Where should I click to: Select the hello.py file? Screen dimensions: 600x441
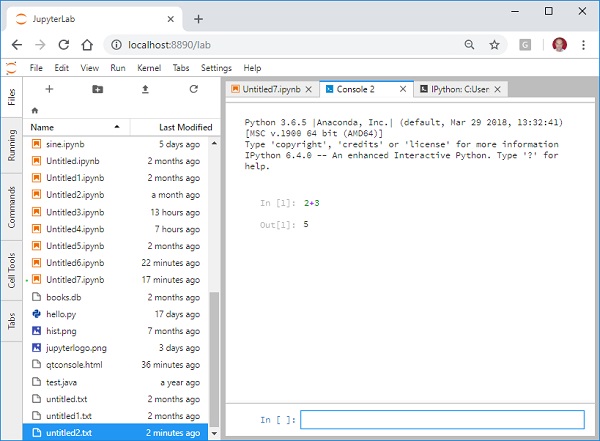point(62,313)
